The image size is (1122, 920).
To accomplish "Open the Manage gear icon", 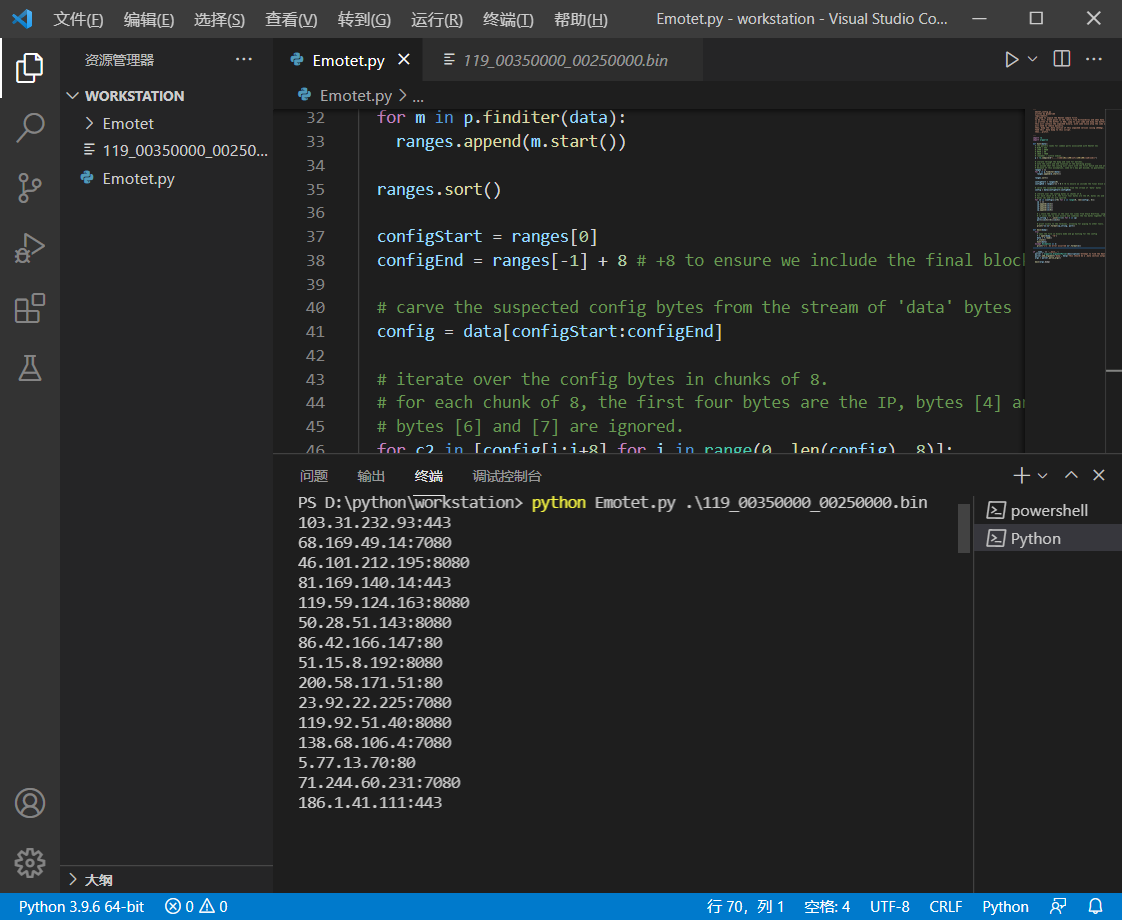I will (30, 862).
